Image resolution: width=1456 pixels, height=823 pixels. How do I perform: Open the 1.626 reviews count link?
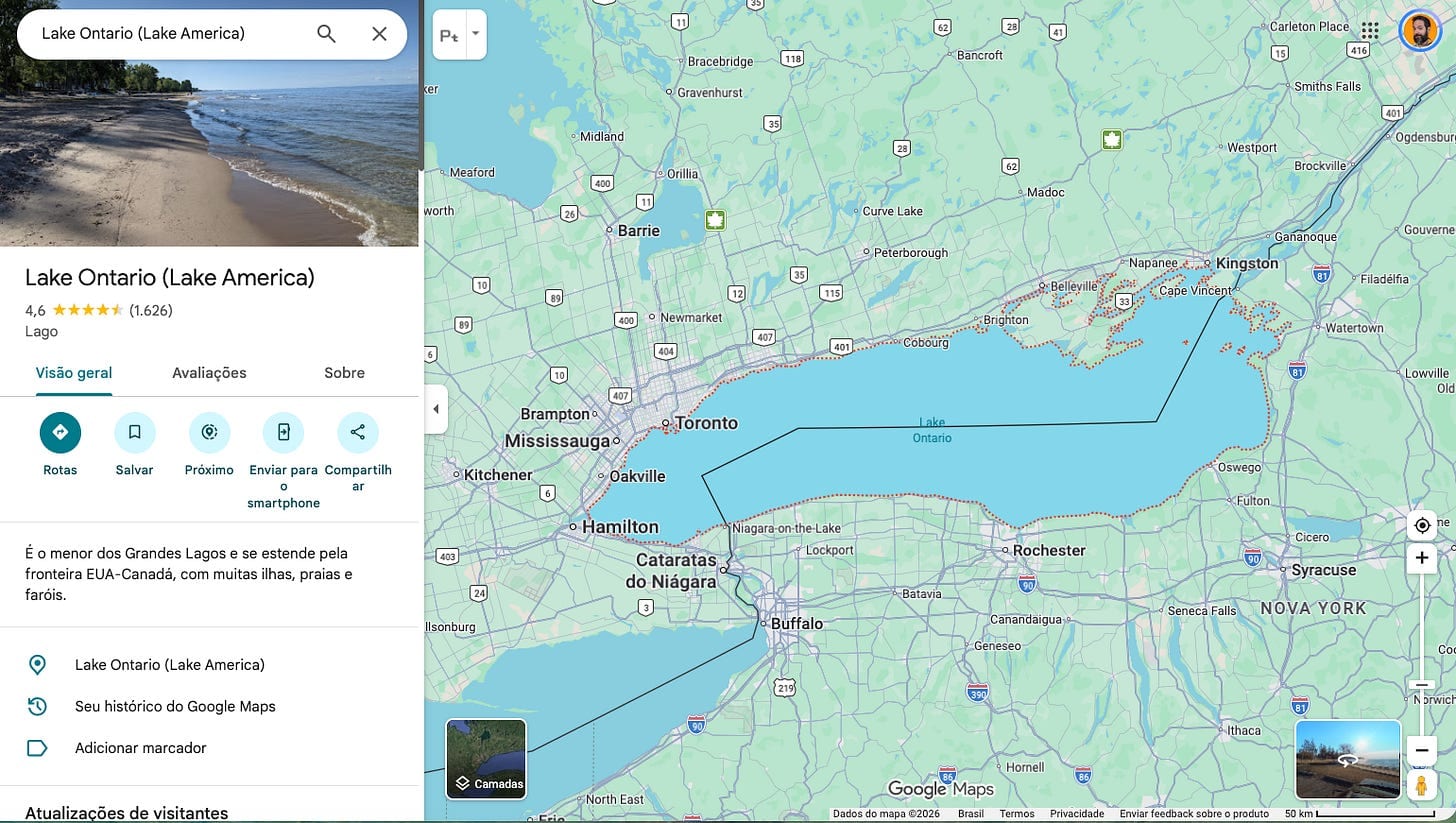point(151,310)
